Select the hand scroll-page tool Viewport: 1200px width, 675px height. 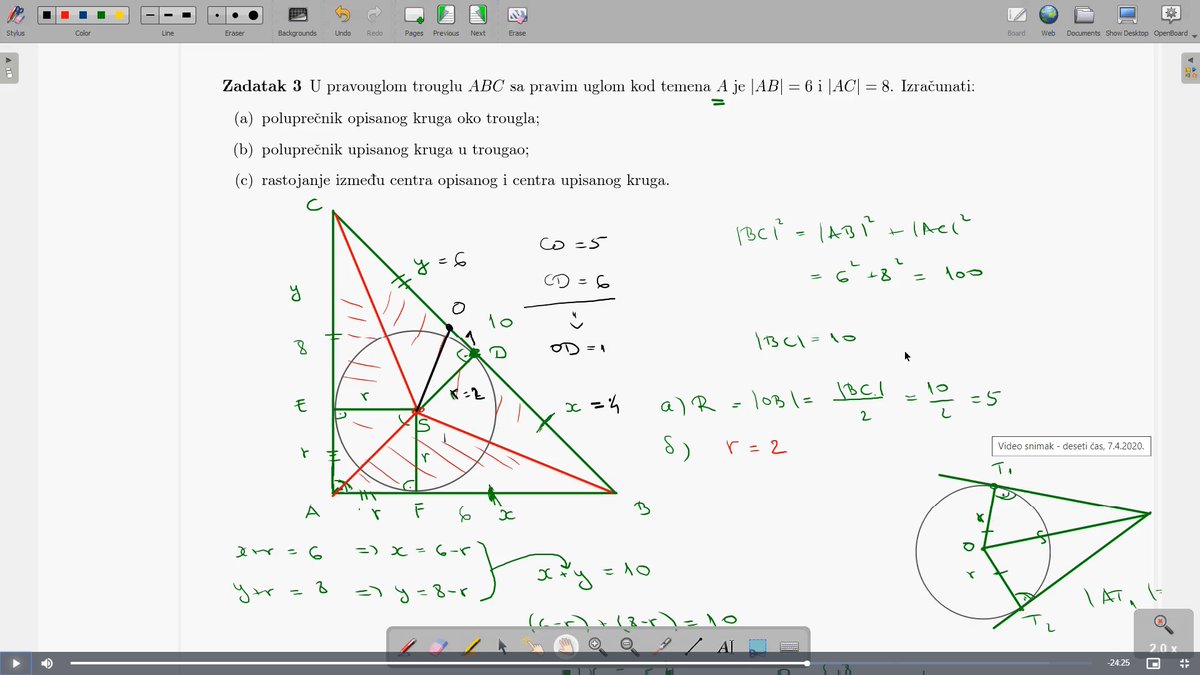pos(566,646)
